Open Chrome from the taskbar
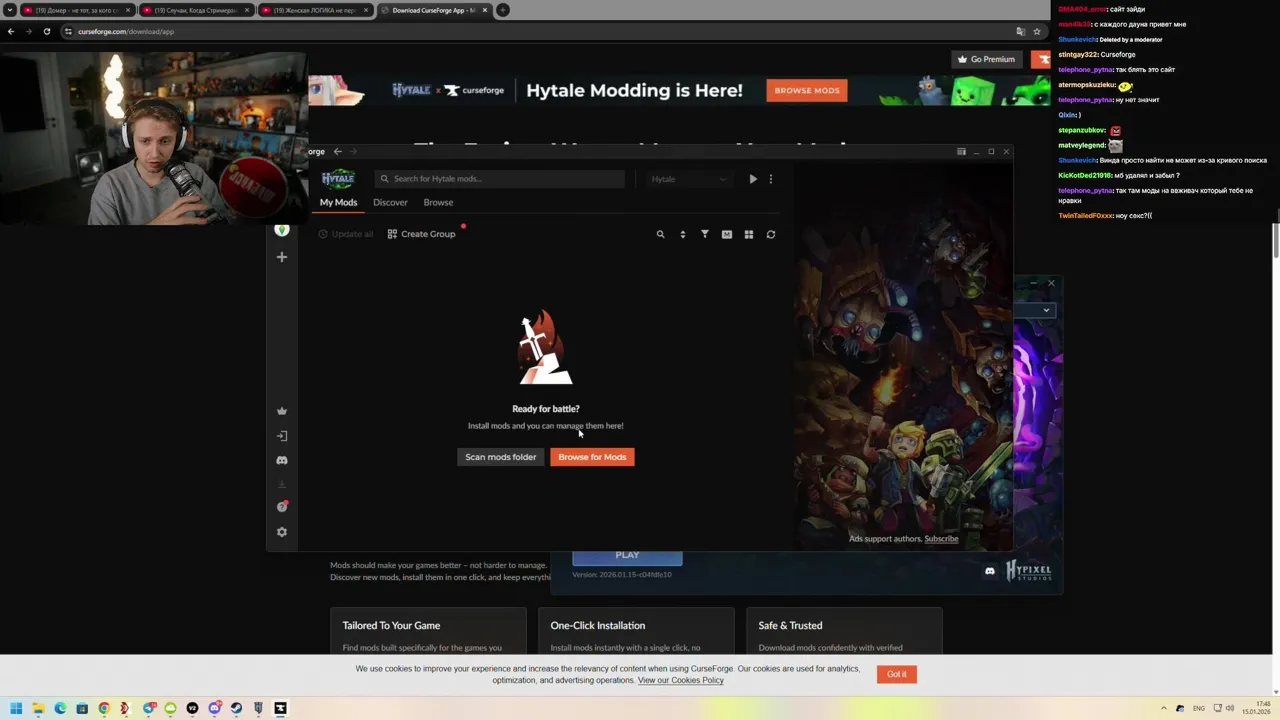The image size is (1280, 720). coord(104,708)
